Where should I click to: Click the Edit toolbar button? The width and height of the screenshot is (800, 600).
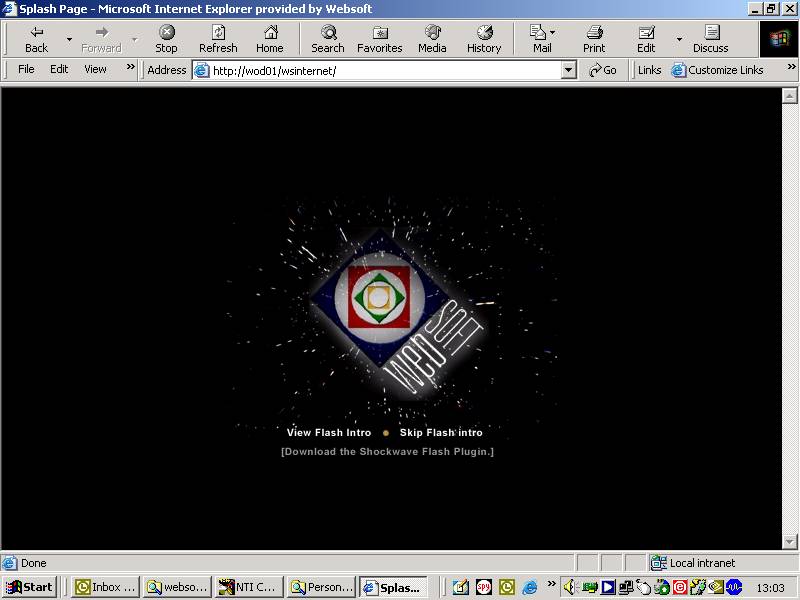coord(646,39)
